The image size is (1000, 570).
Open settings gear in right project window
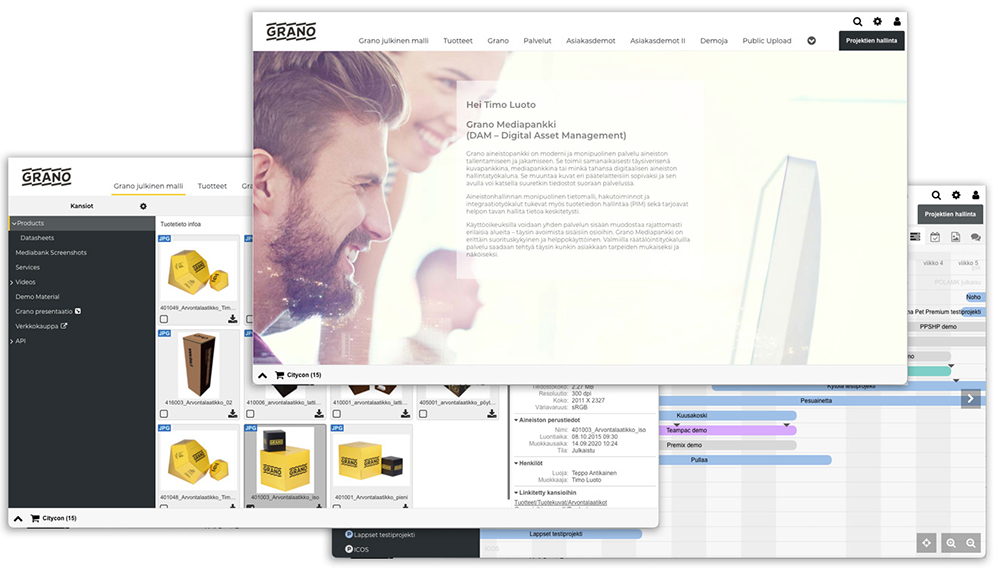coord(956,196)
